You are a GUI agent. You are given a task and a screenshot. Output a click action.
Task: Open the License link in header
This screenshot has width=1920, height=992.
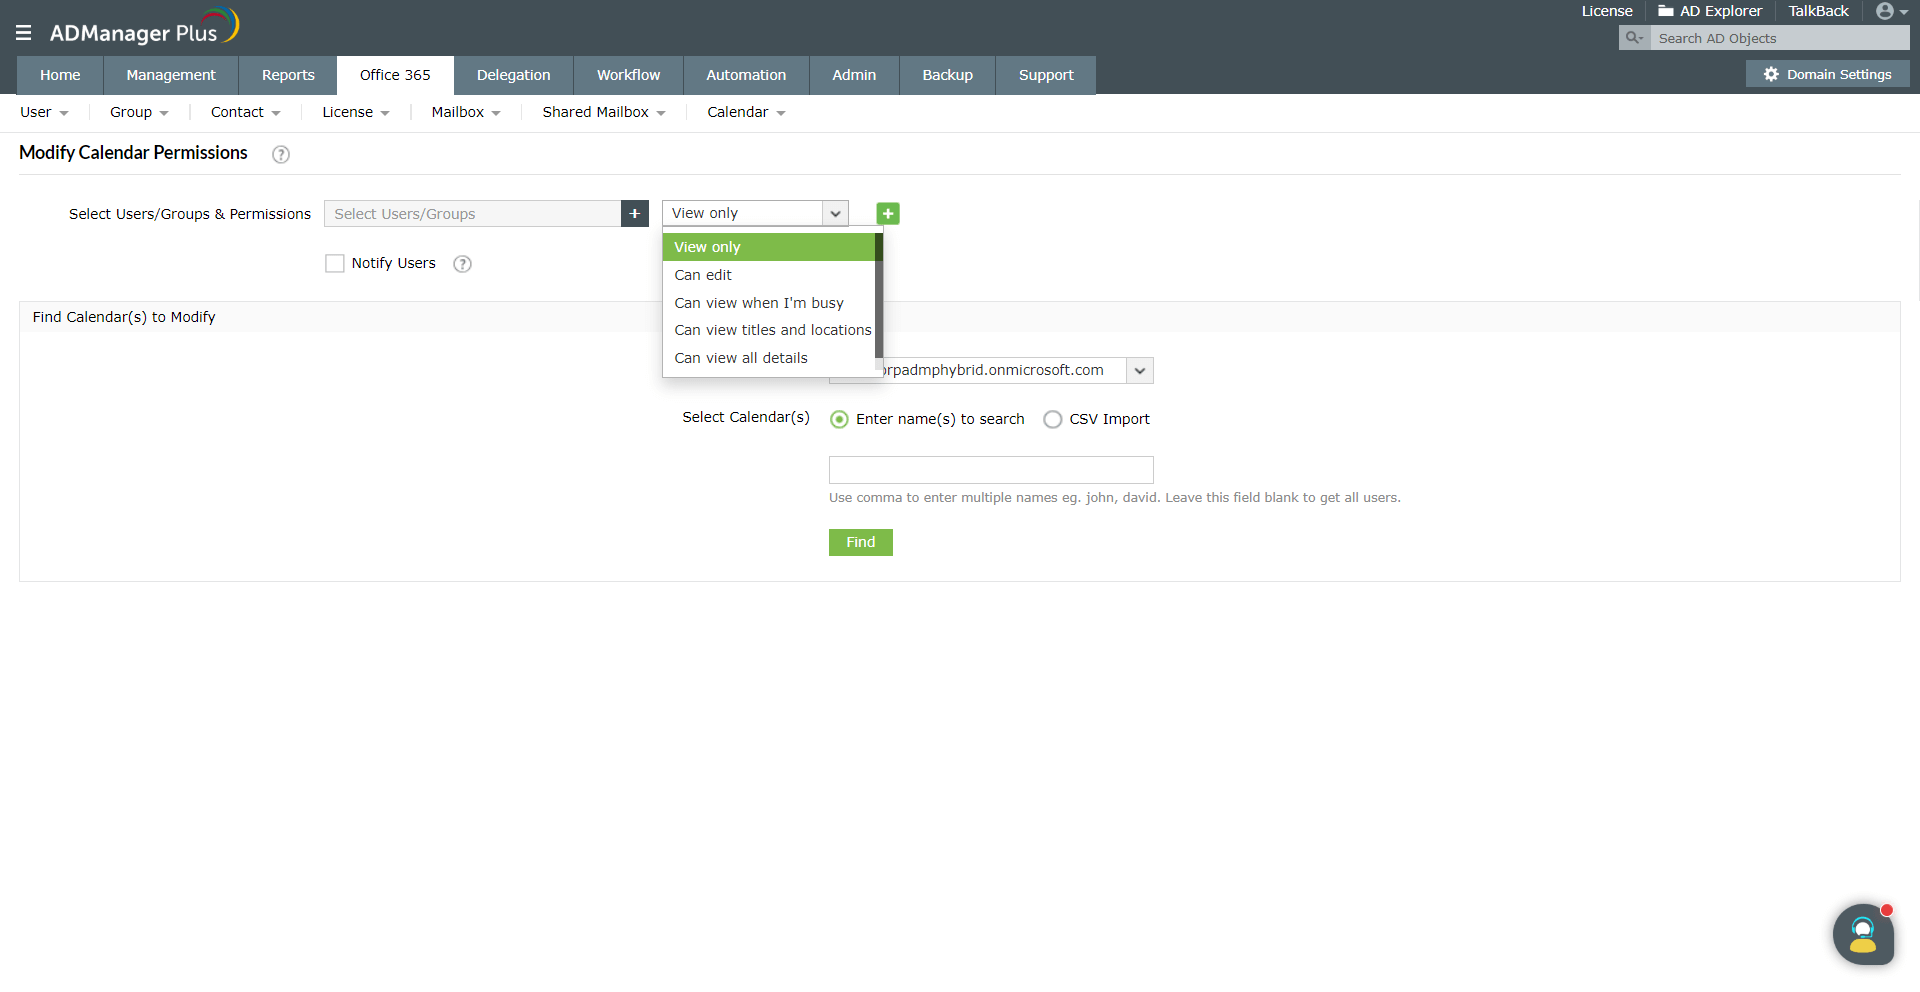pyautogui.click(x=1607, y=11)
